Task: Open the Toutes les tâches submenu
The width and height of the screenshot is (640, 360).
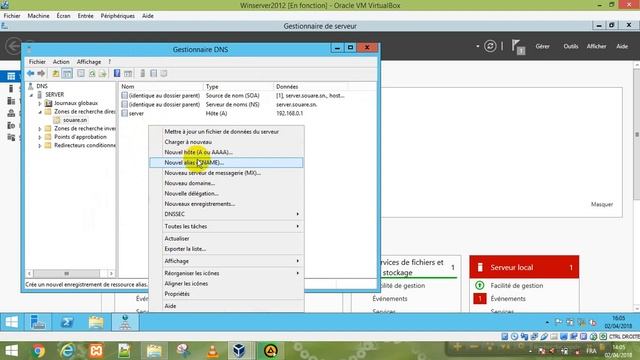Action: coord(226,226)
